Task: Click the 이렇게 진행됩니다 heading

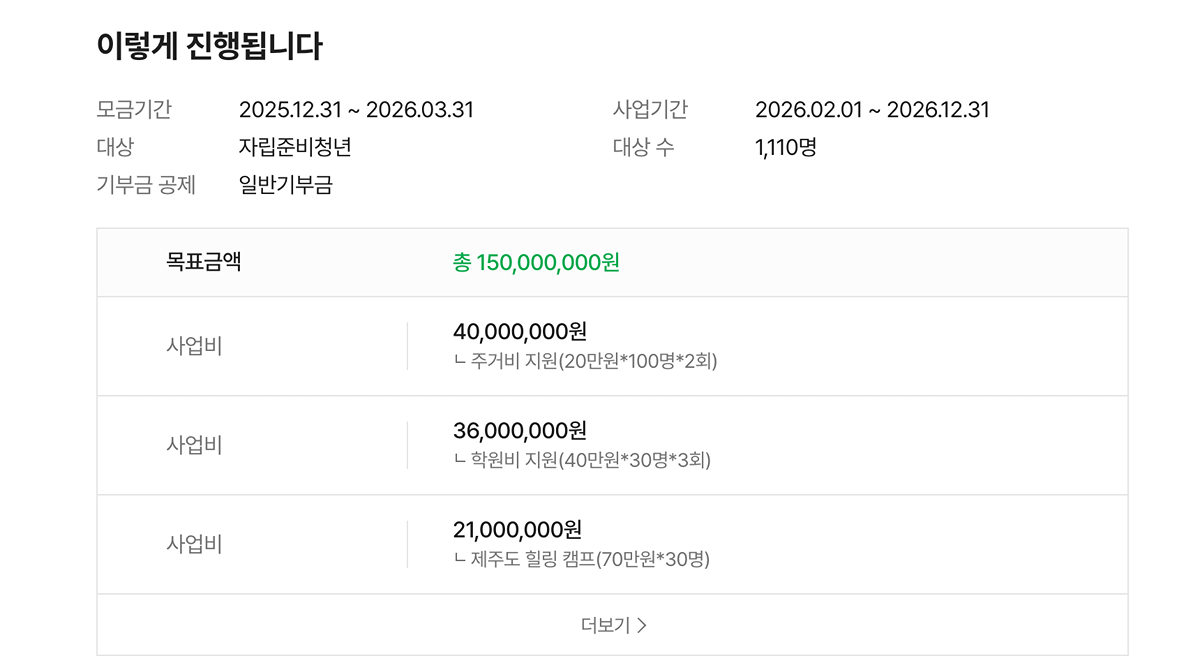Action: (209, 46)
